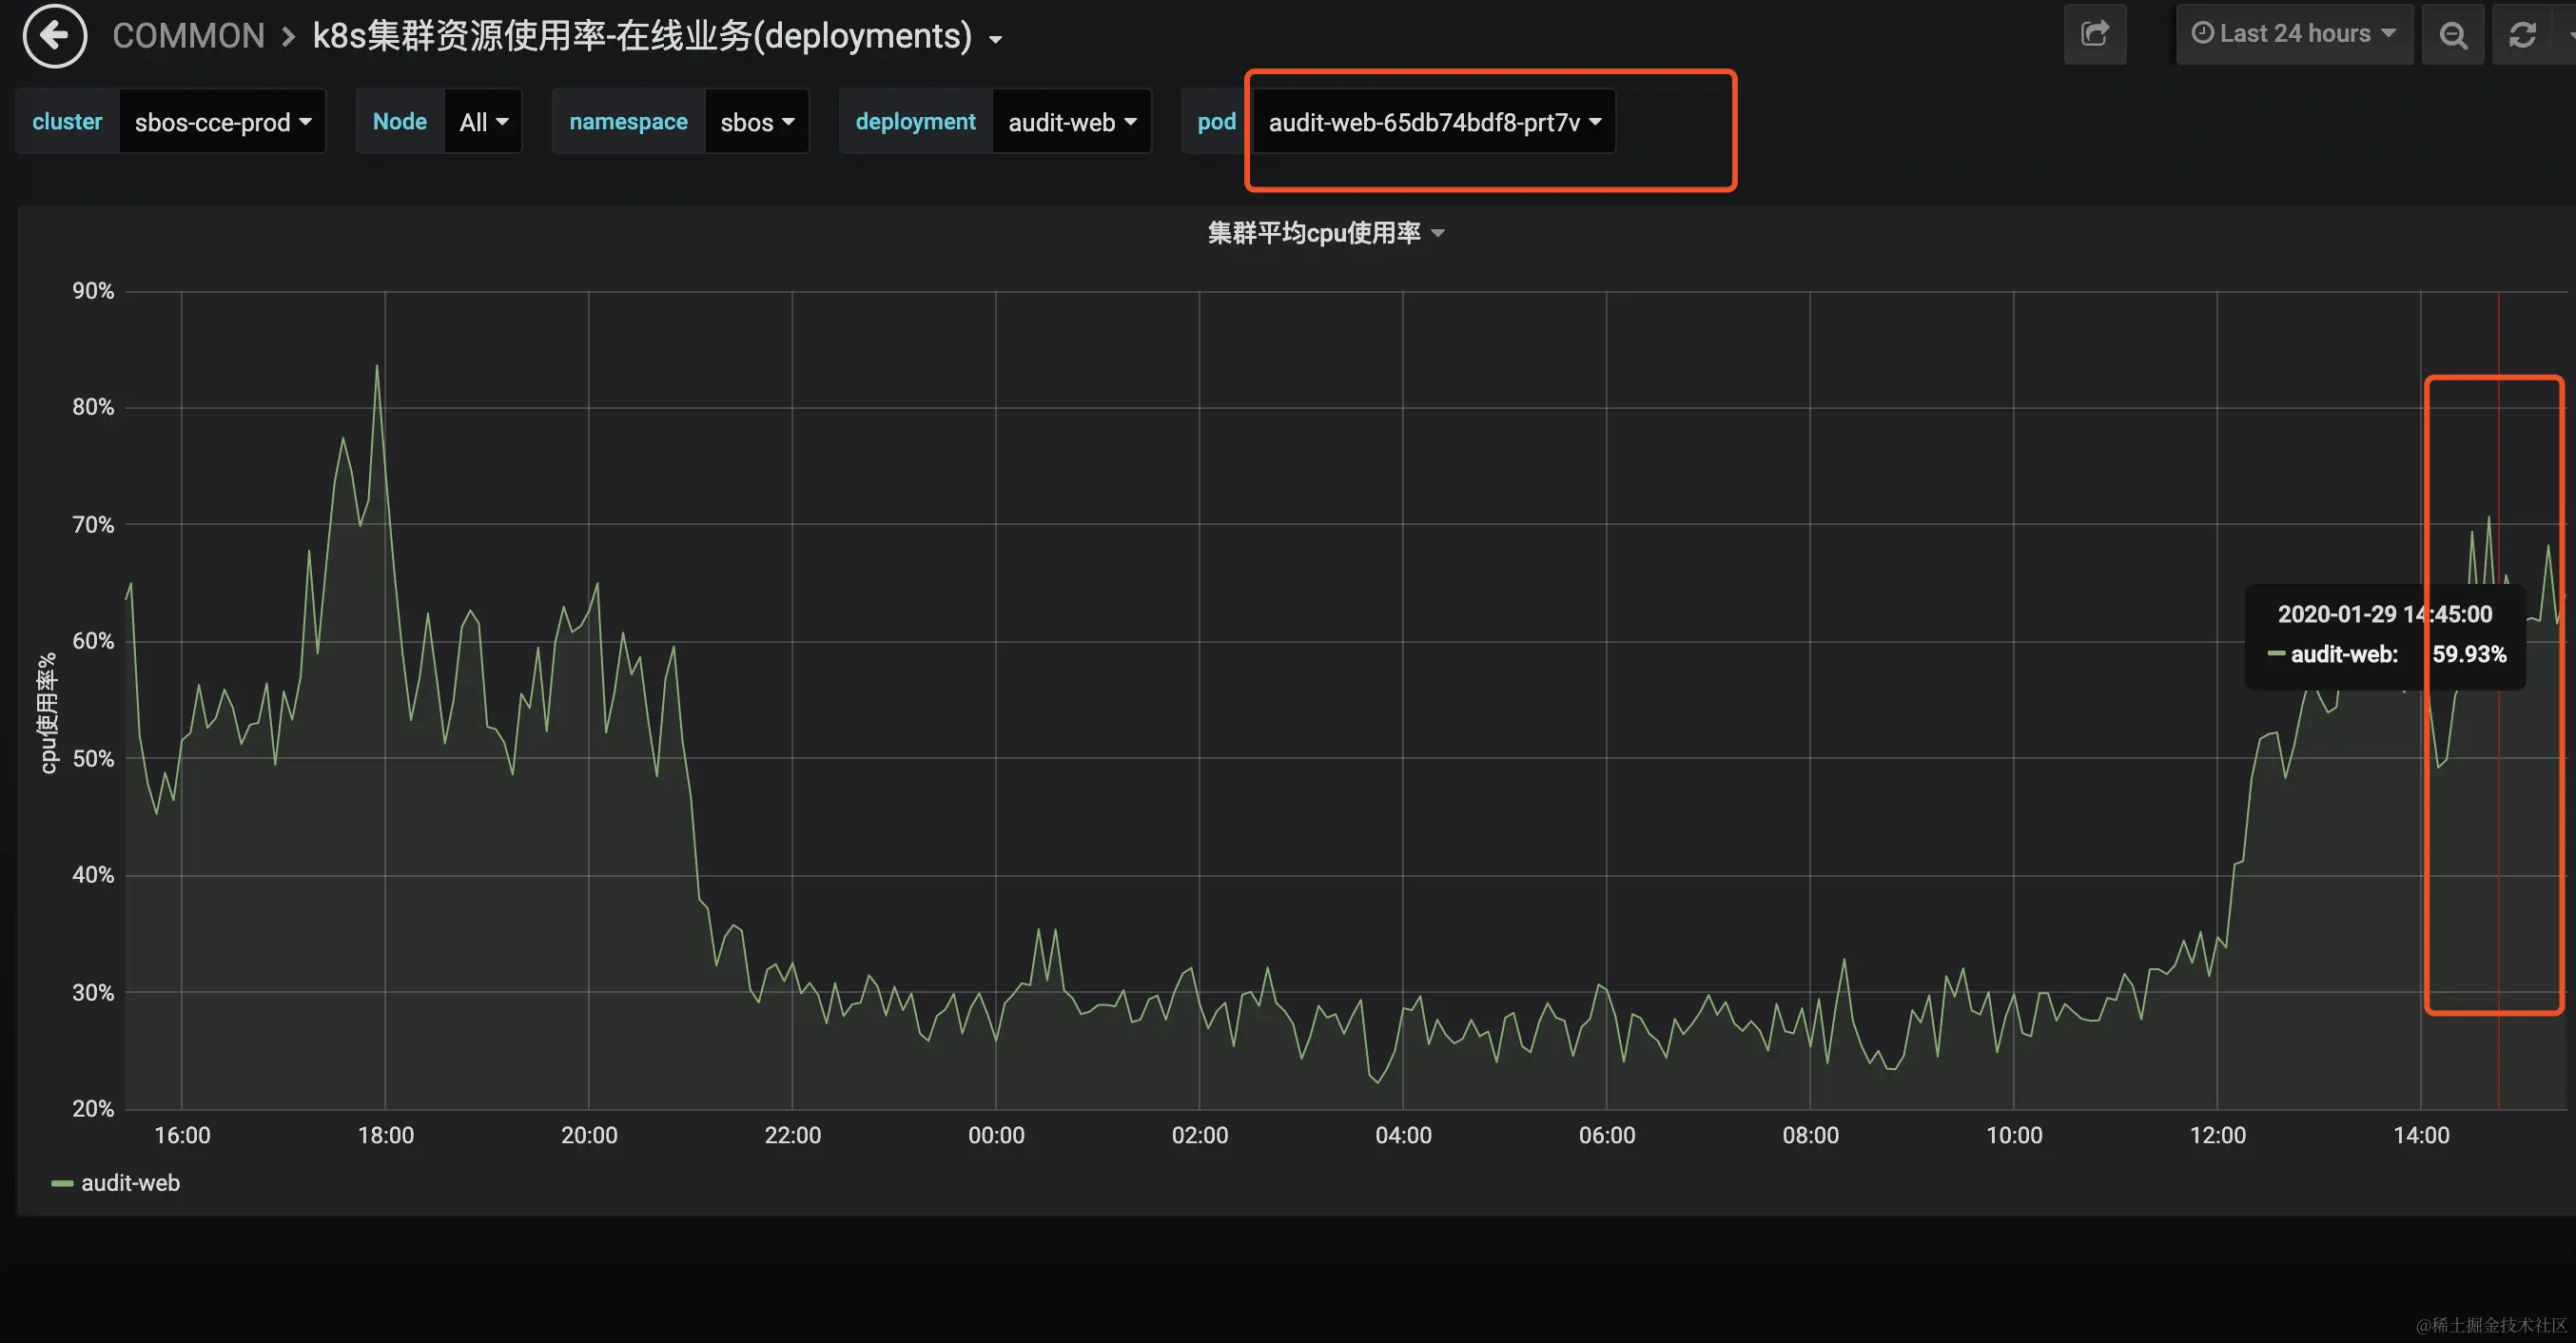Toggle the audit-web series in legend

pos(130,1183)
